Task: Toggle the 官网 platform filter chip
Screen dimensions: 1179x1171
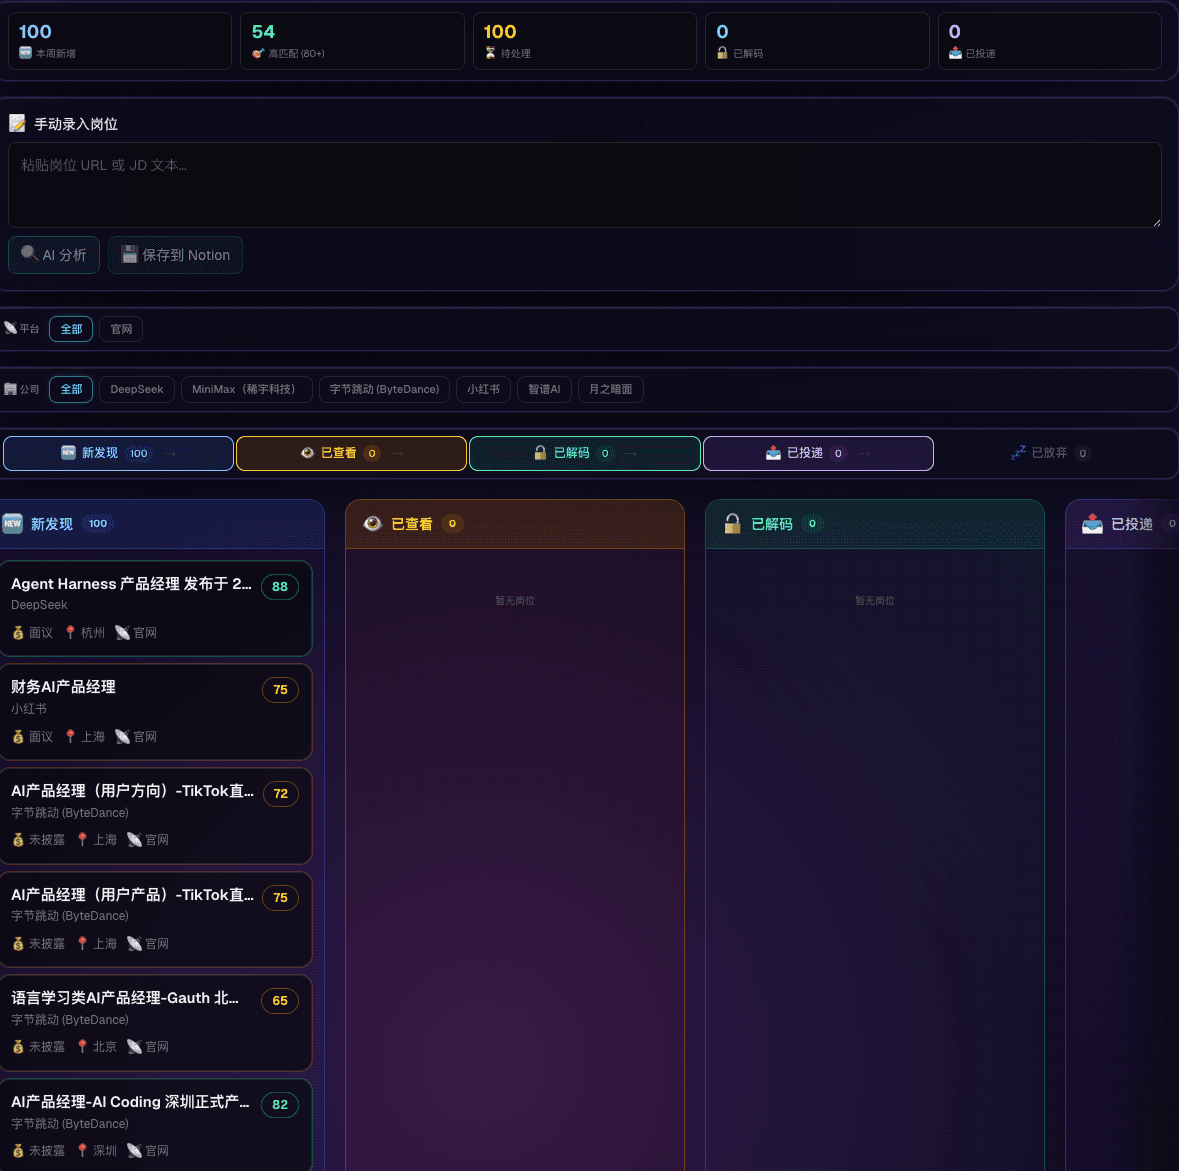Action: 121,329
